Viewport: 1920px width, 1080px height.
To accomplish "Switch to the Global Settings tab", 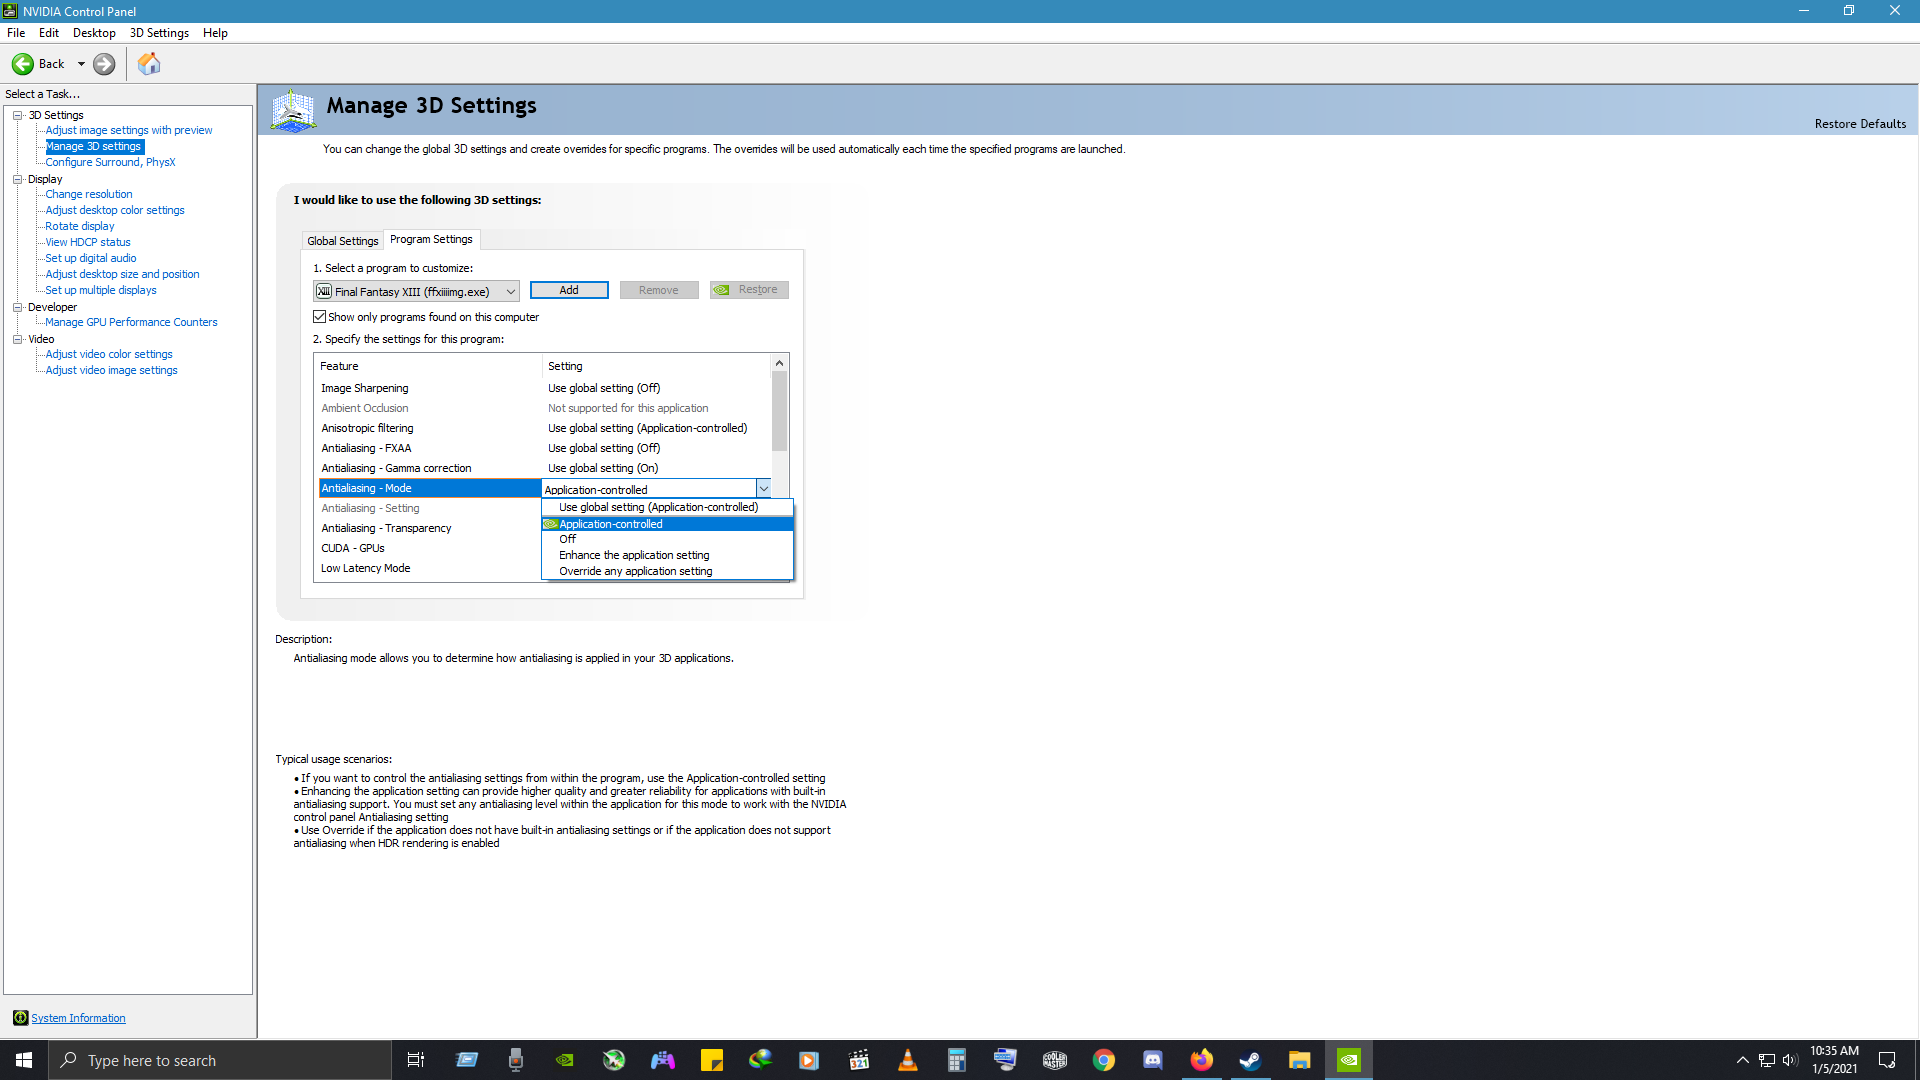I will tap(342, 241).
